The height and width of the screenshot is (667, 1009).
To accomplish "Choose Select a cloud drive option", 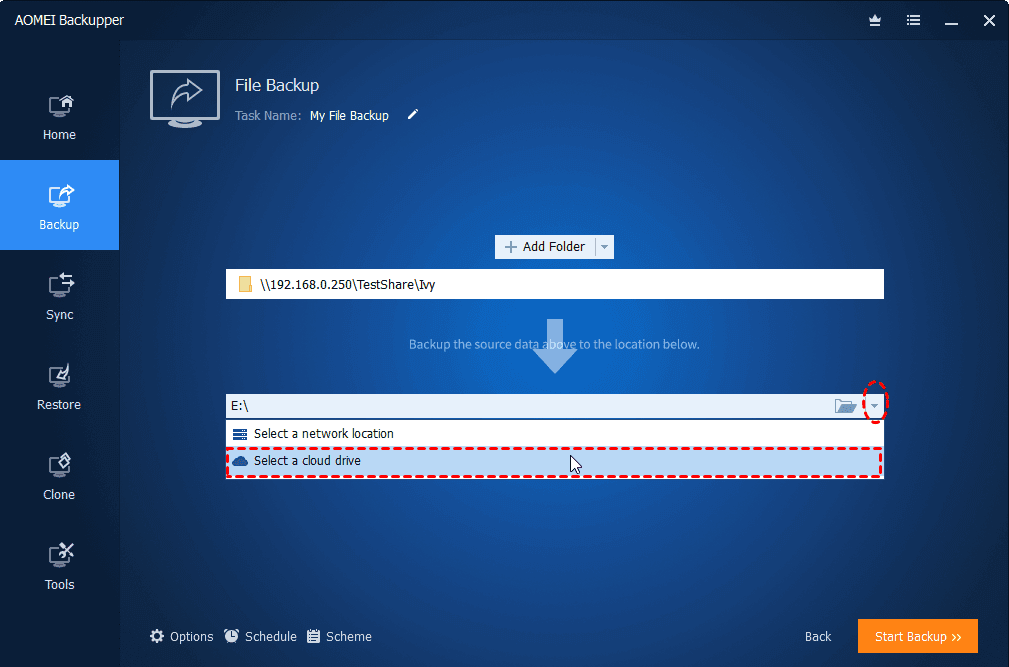I will 555,461.
